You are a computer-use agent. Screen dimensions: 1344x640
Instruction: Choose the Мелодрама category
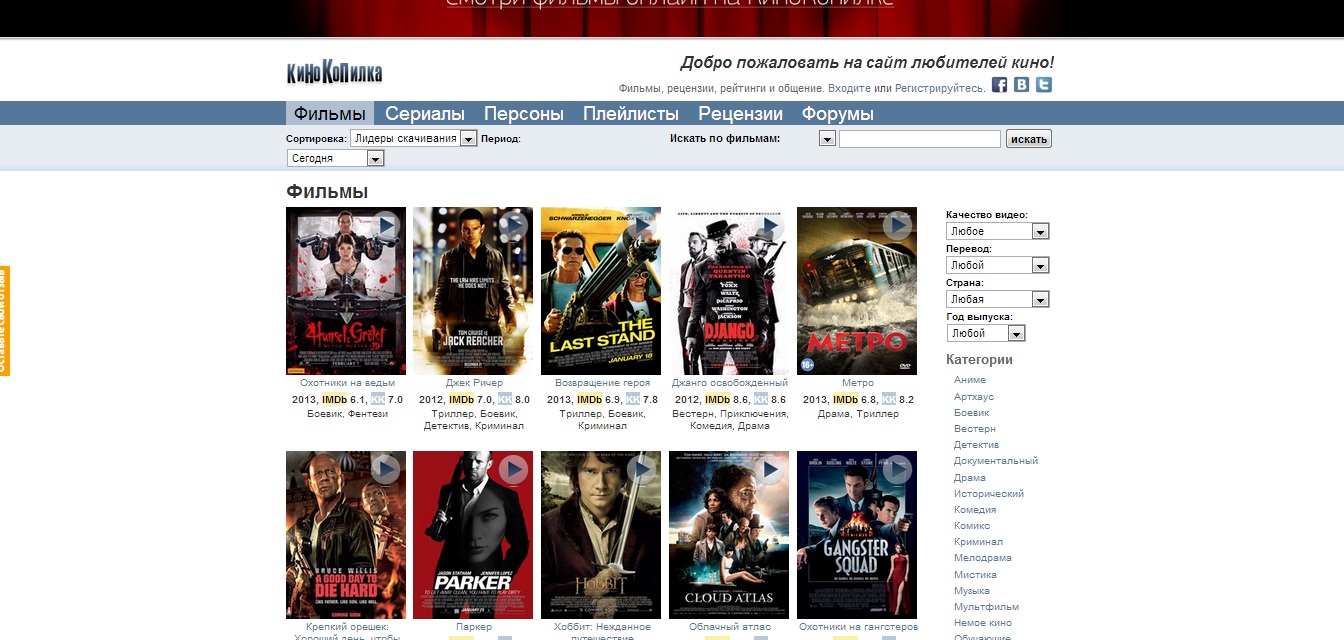pos(983,558)
